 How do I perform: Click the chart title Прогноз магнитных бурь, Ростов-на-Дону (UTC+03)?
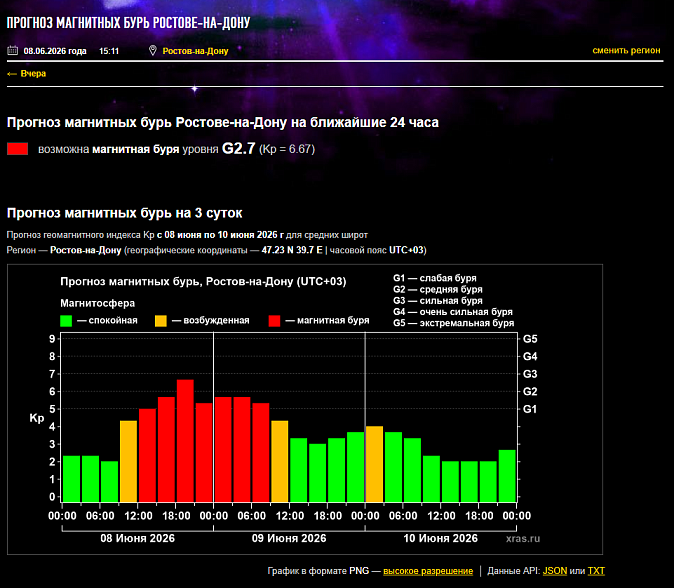coord(203,282)
